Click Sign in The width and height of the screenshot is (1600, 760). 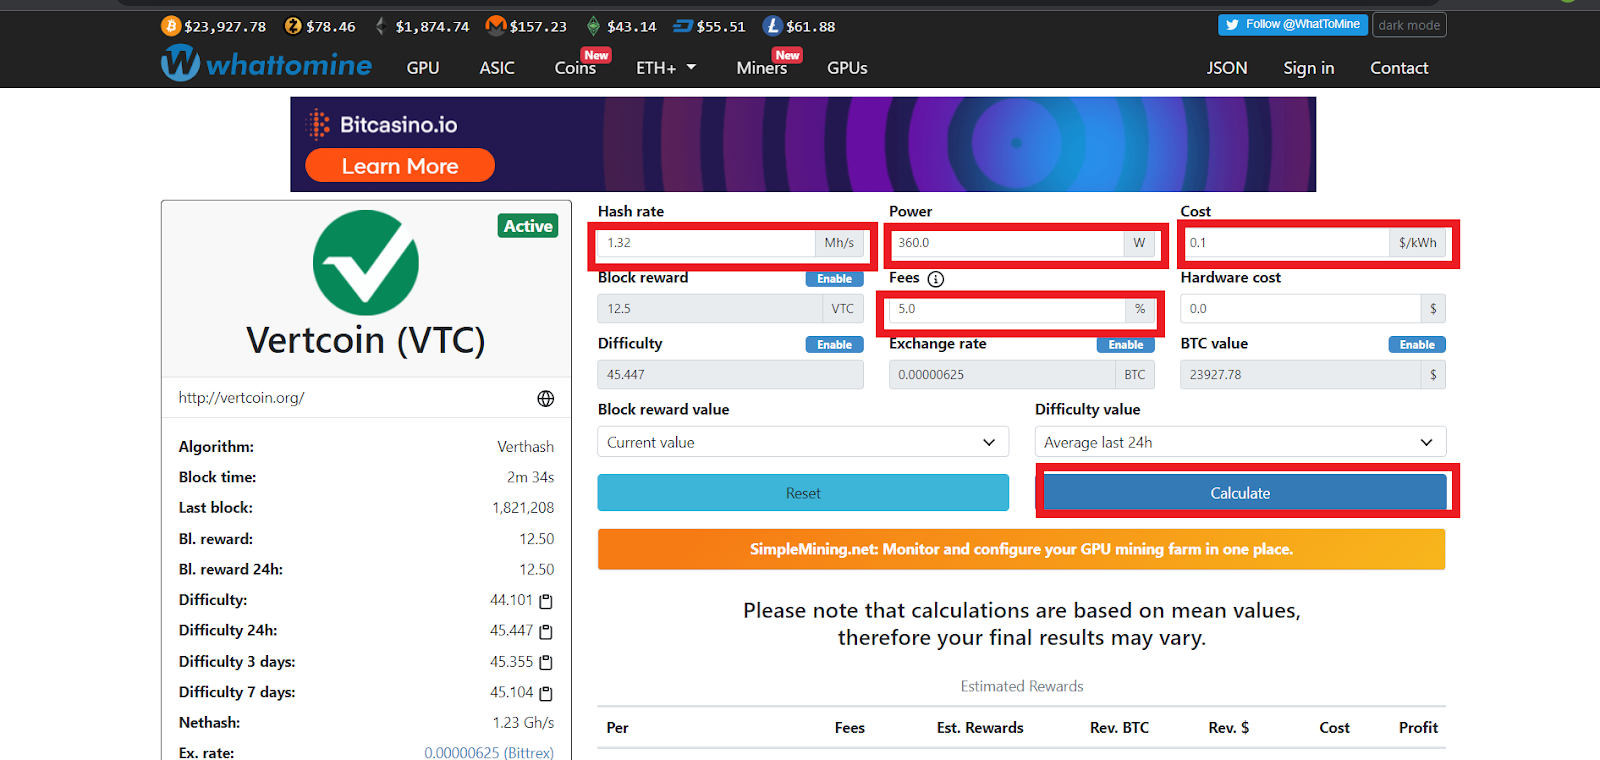(x=1309, y=68)
